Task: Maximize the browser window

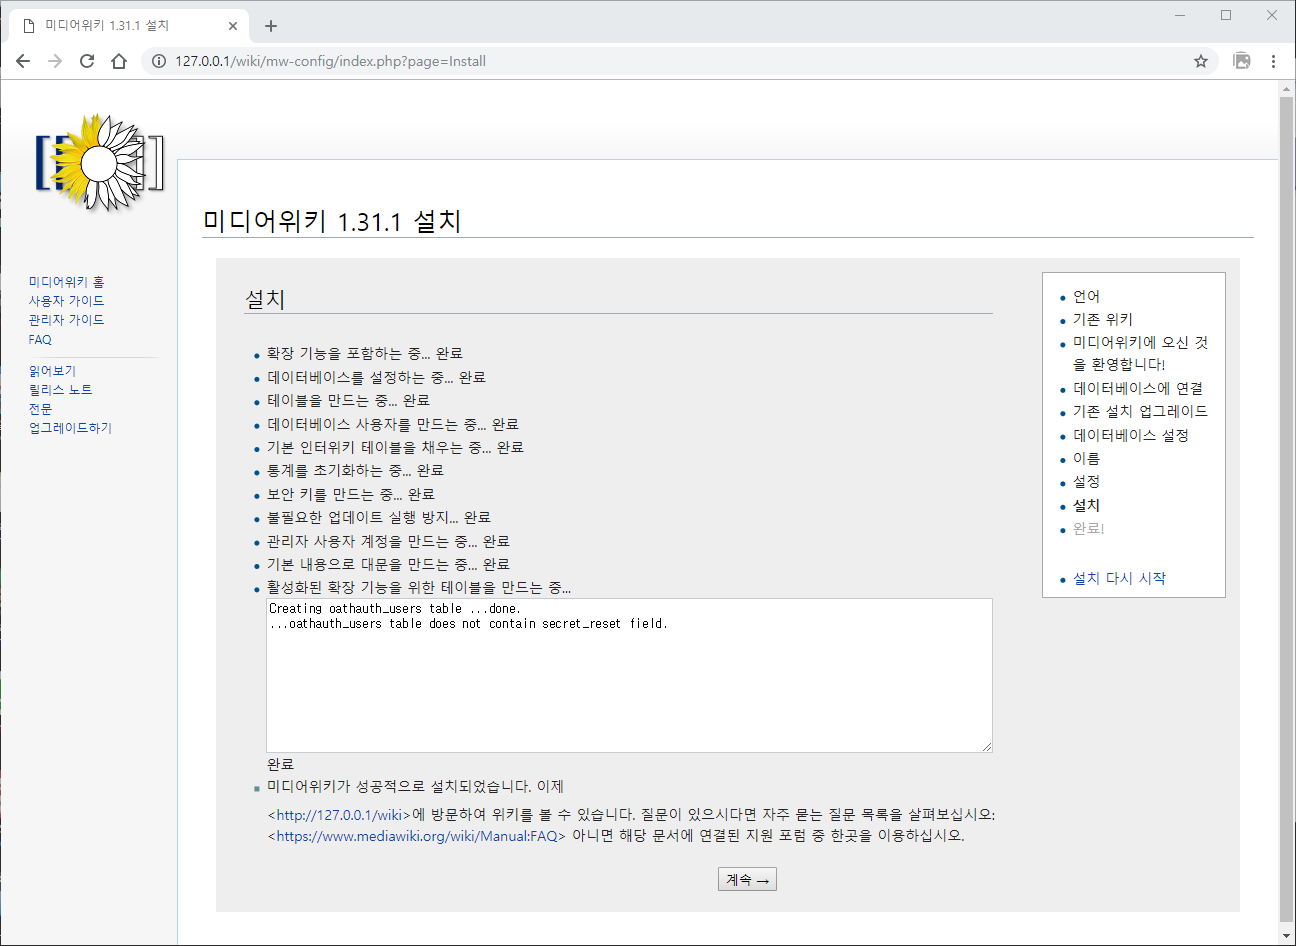Action: tap(1226, 15)
